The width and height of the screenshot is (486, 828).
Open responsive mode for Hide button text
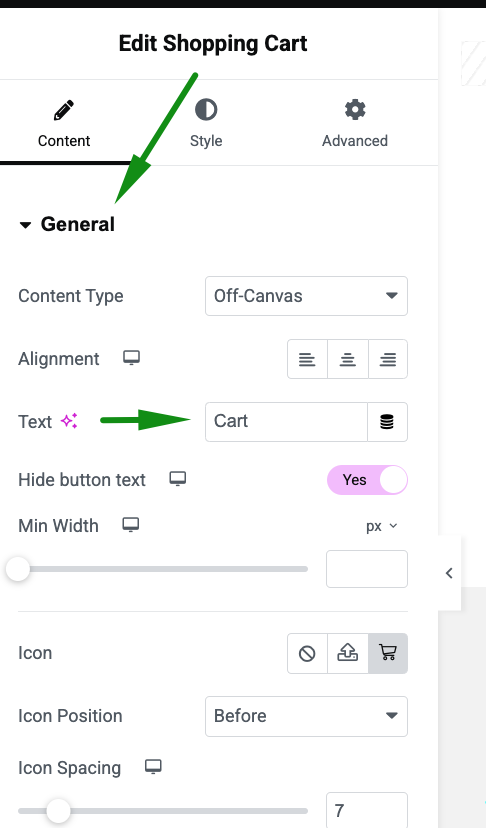(x=177, y=479)
